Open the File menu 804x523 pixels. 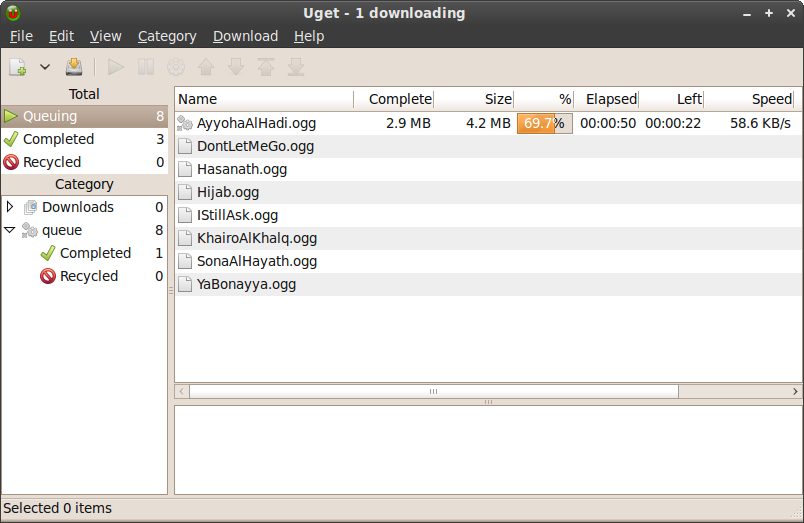click(22, 36)
